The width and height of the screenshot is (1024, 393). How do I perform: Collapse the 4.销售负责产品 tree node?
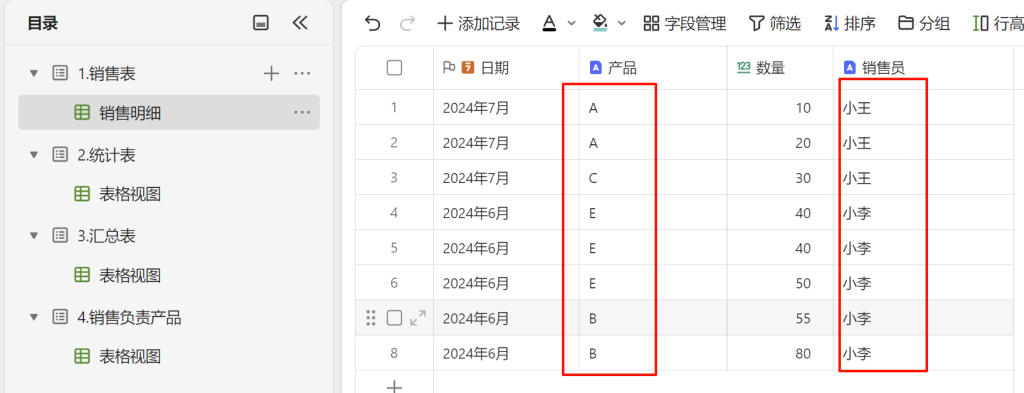[x=34, y=317]
